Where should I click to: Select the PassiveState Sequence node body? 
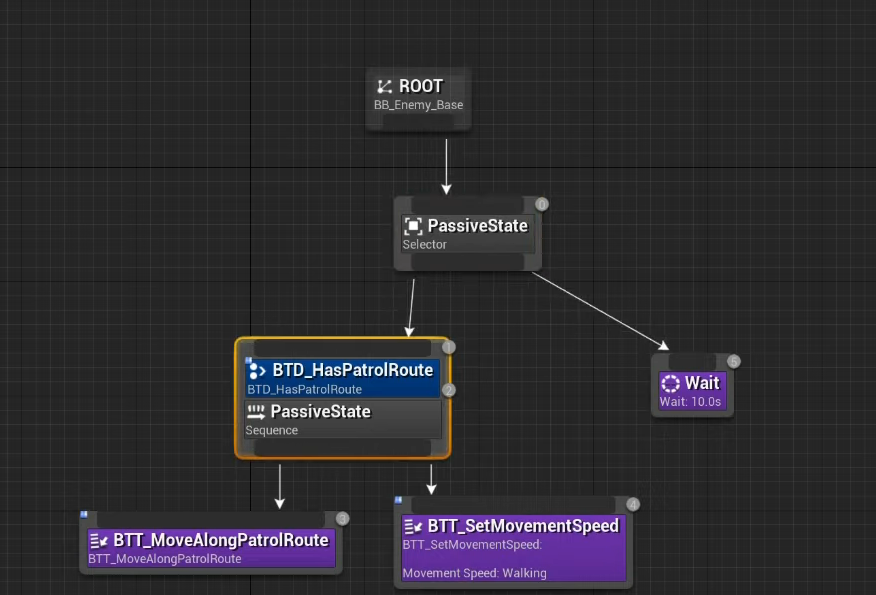(342, 420)
